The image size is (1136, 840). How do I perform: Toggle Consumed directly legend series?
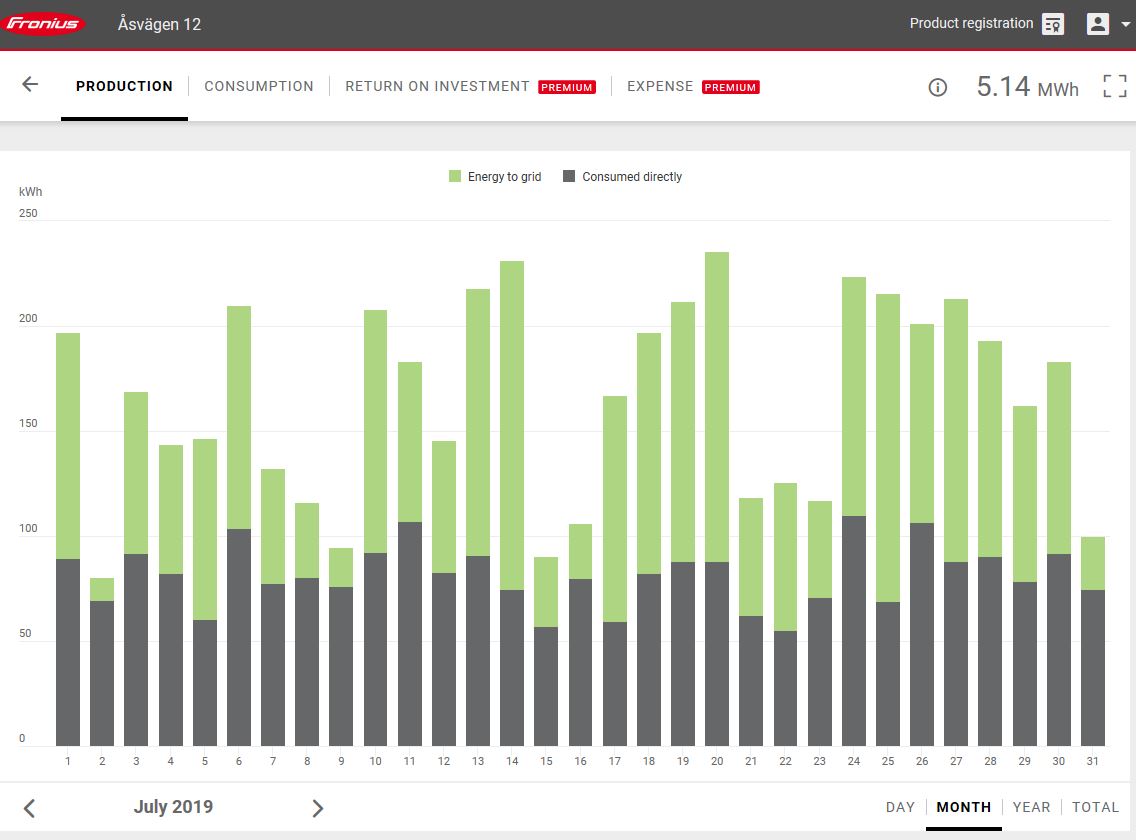[622, 177]
